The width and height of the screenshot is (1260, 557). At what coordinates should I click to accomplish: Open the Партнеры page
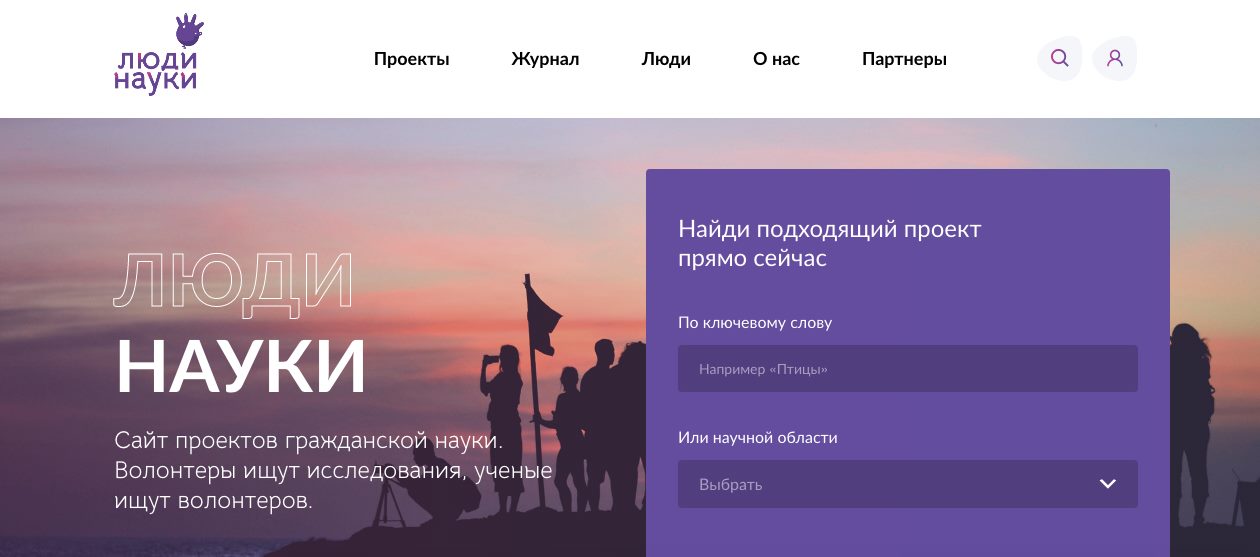click(904, 59)
